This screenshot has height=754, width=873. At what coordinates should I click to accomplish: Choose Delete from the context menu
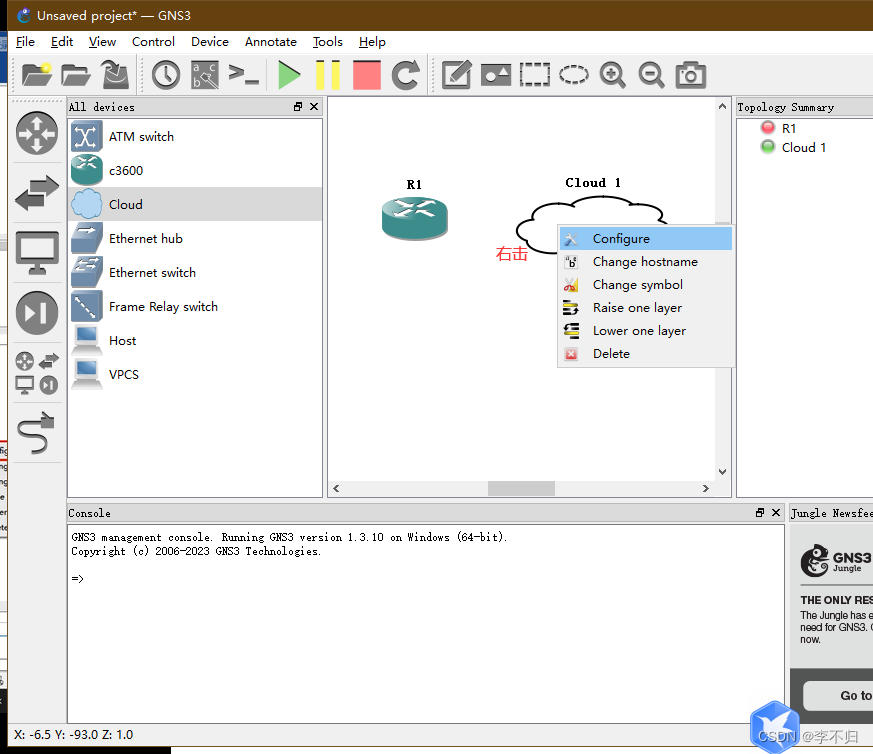click(646, 354)
